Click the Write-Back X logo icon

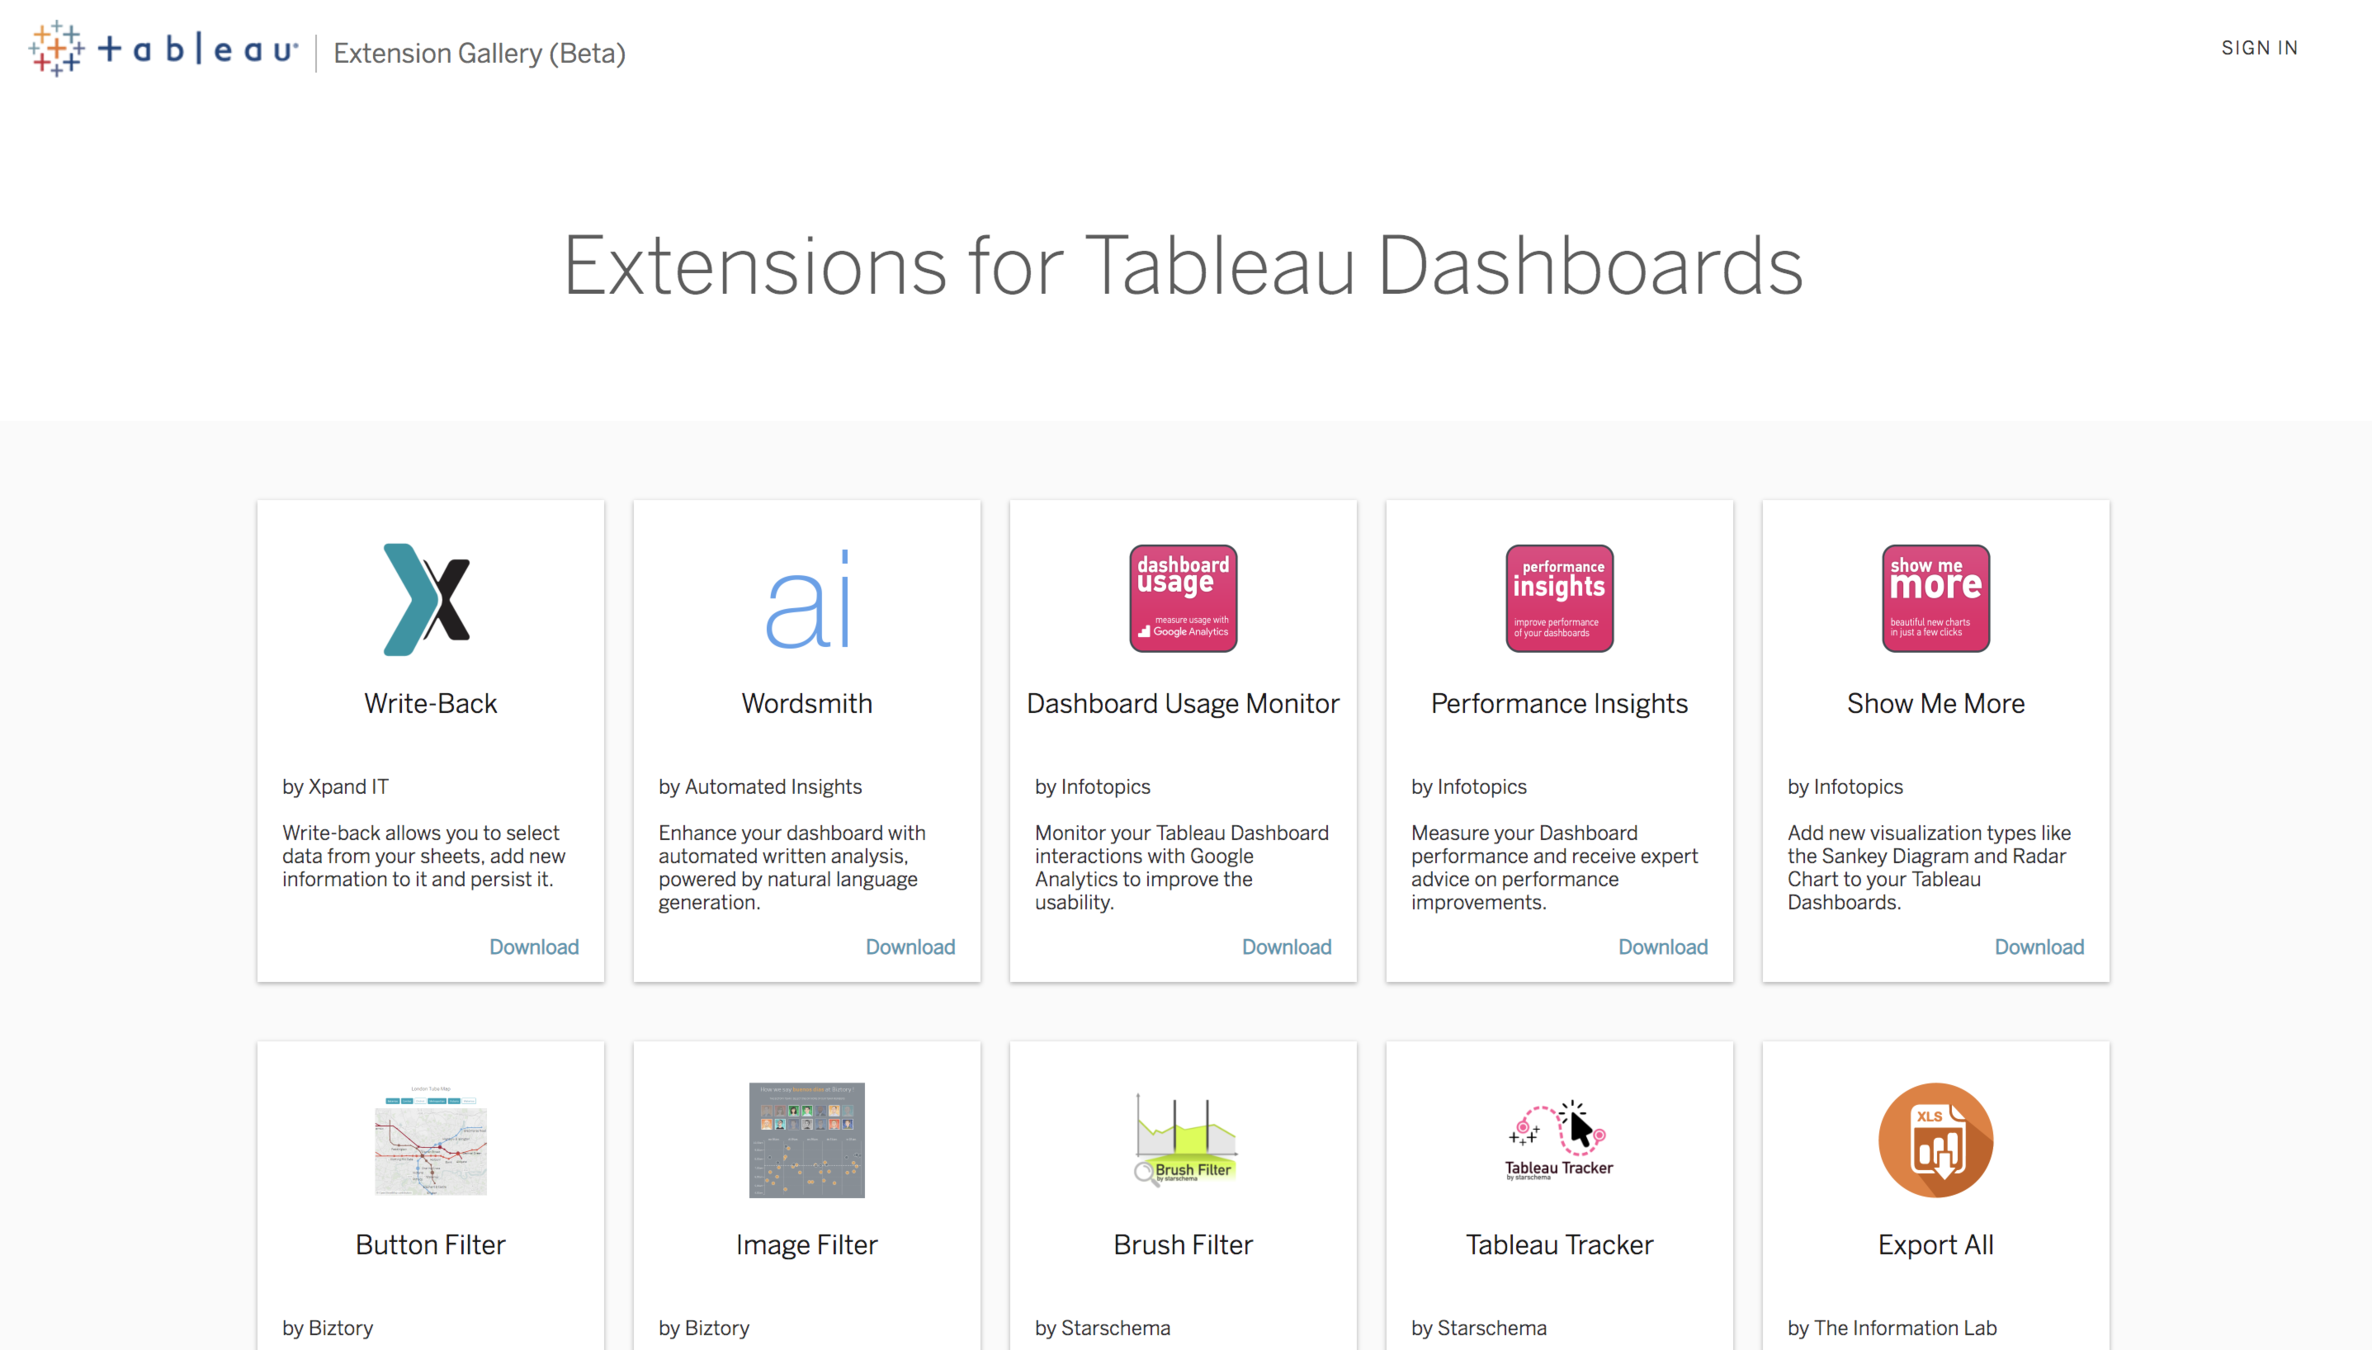click(x=429, y=599)
